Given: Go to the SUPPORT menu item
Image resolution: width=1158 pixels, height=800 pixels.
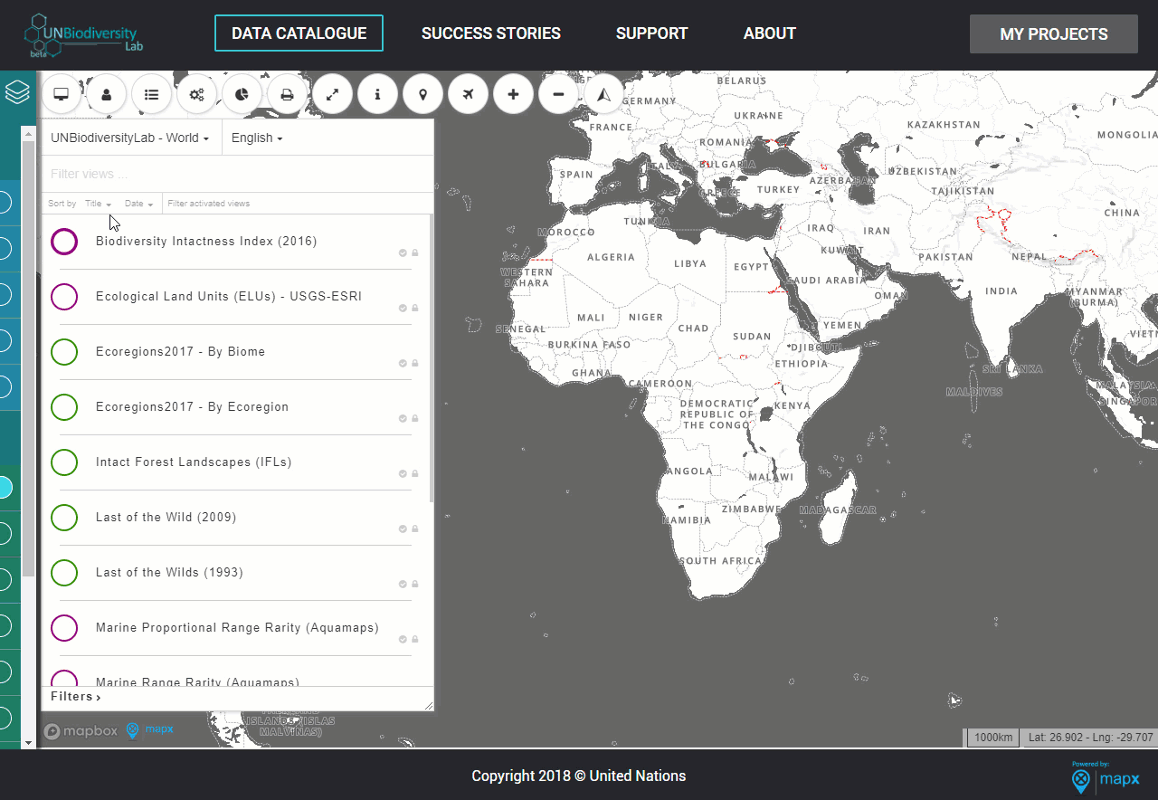Looking at the screenshot, I should tap(651, 33).
